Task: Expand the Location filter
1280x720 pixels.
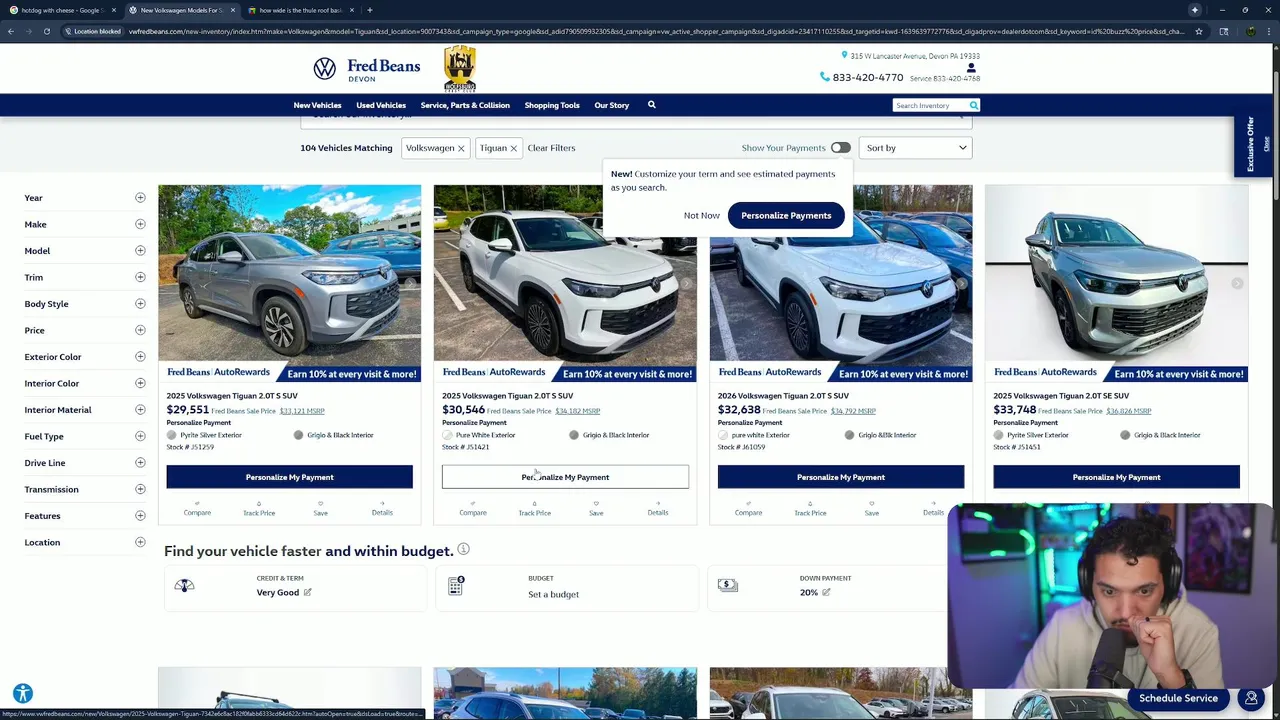Action: click(x=140, y=542)
